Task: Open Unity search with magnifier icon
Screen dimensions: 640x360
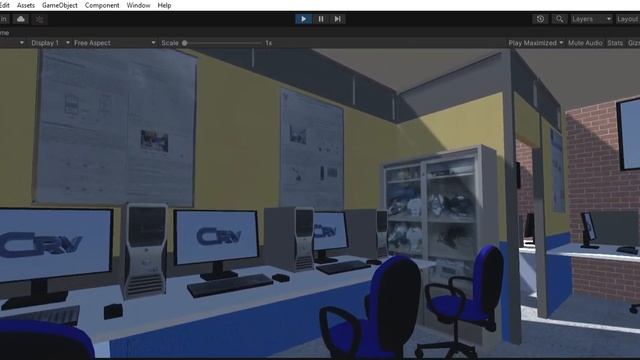Action: click(x=560, y=19)
